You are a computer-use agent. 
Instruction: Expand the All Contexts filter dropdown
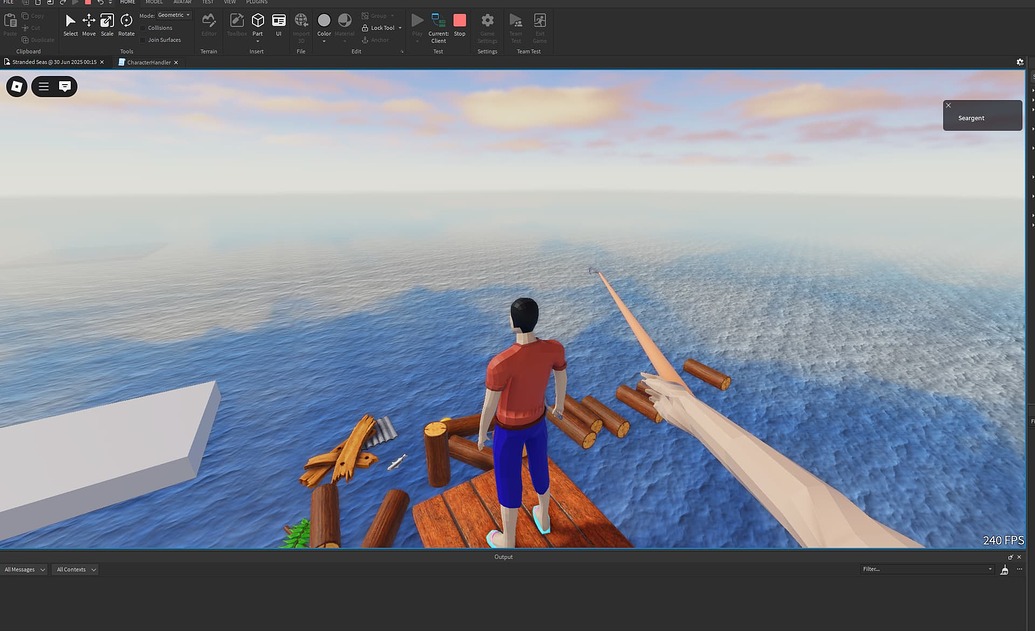tap(76, 570)
